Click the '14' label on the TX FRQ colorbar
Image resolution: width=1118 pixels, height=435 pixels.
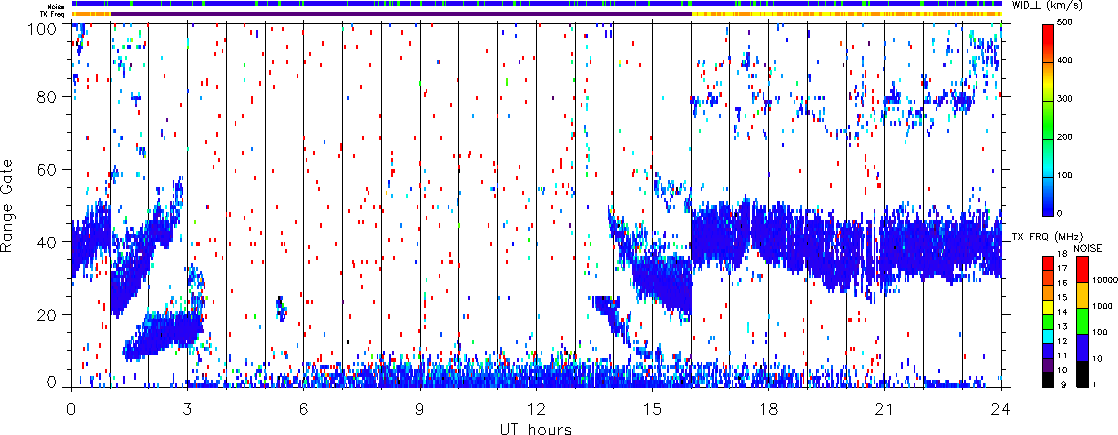point(1062,312)
